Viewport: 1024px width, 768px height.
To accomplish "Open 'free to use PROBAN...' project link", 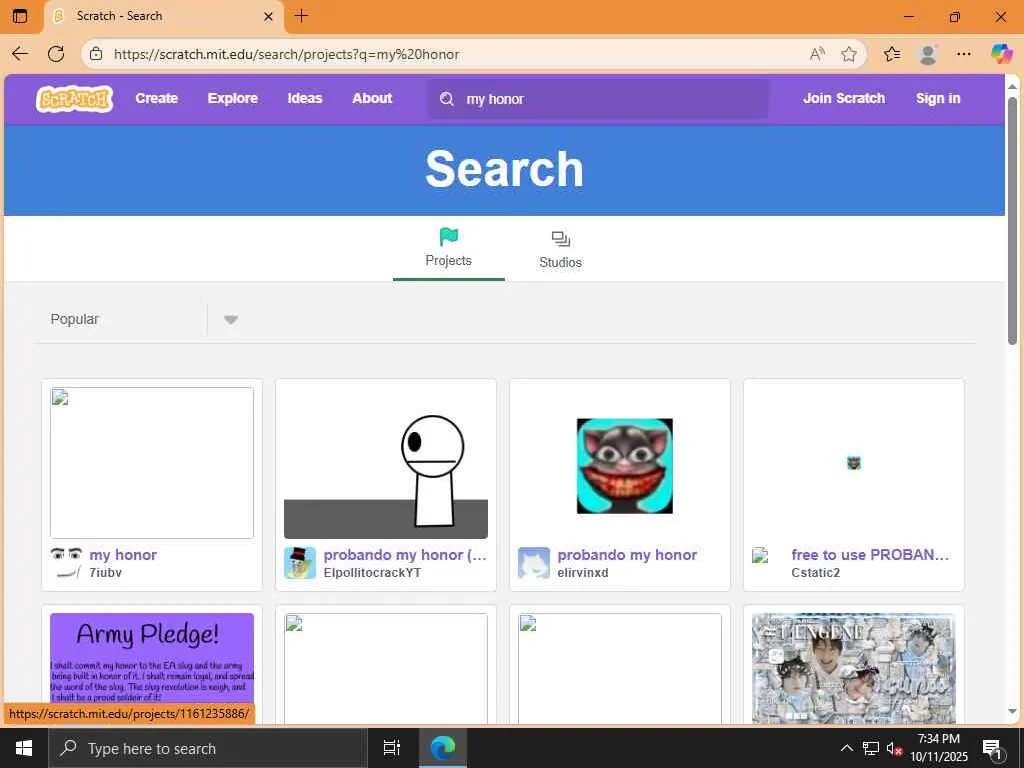I will 870,554.
